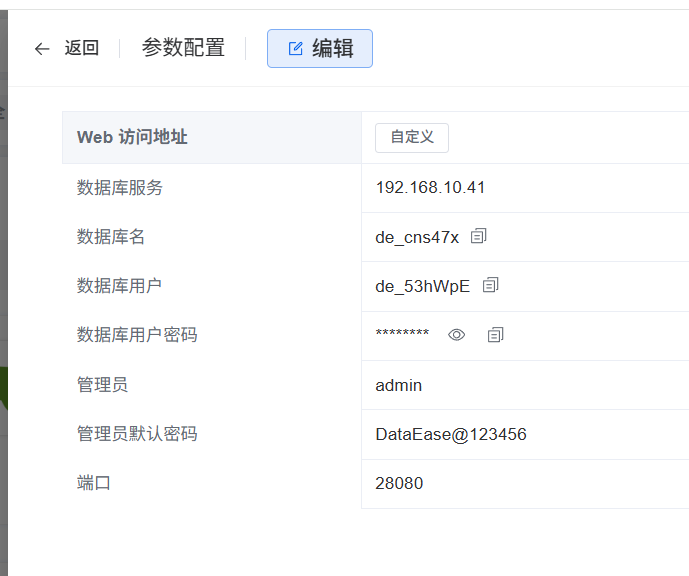Copy the database user password

(x=496, y=335)
